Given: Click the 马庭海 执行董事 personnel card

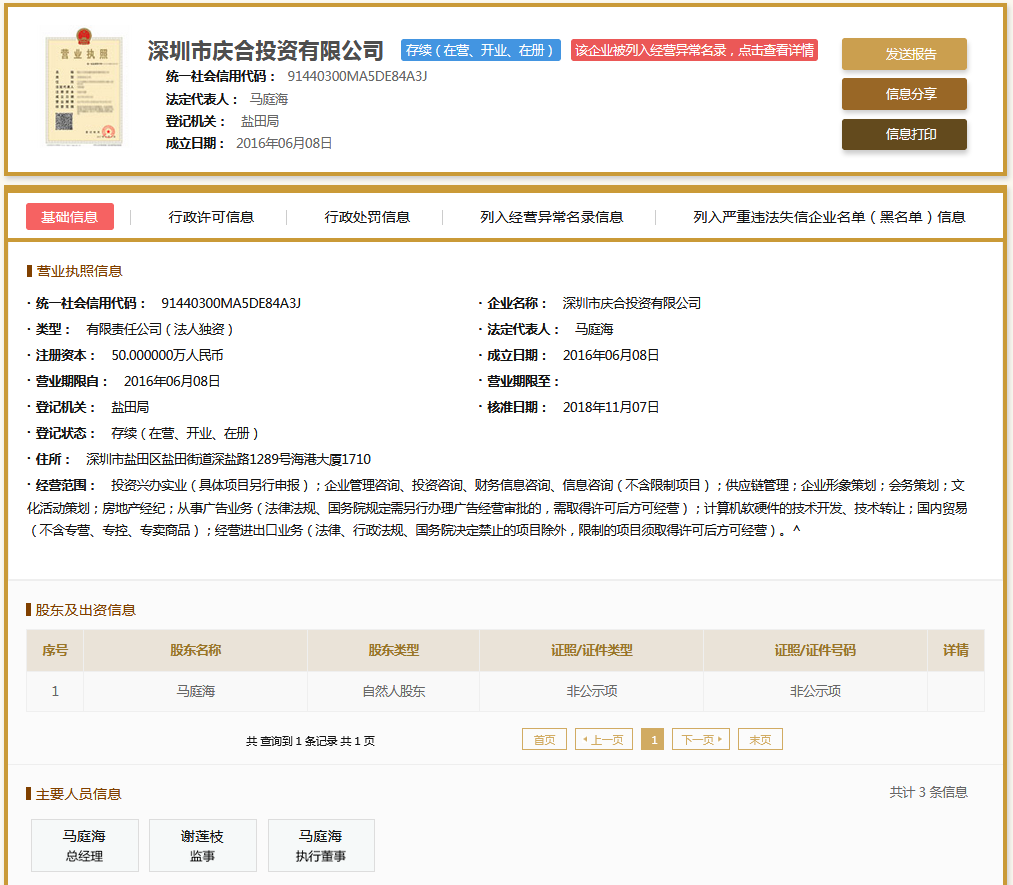Looking at the screenshot, I should pos(321,845).
